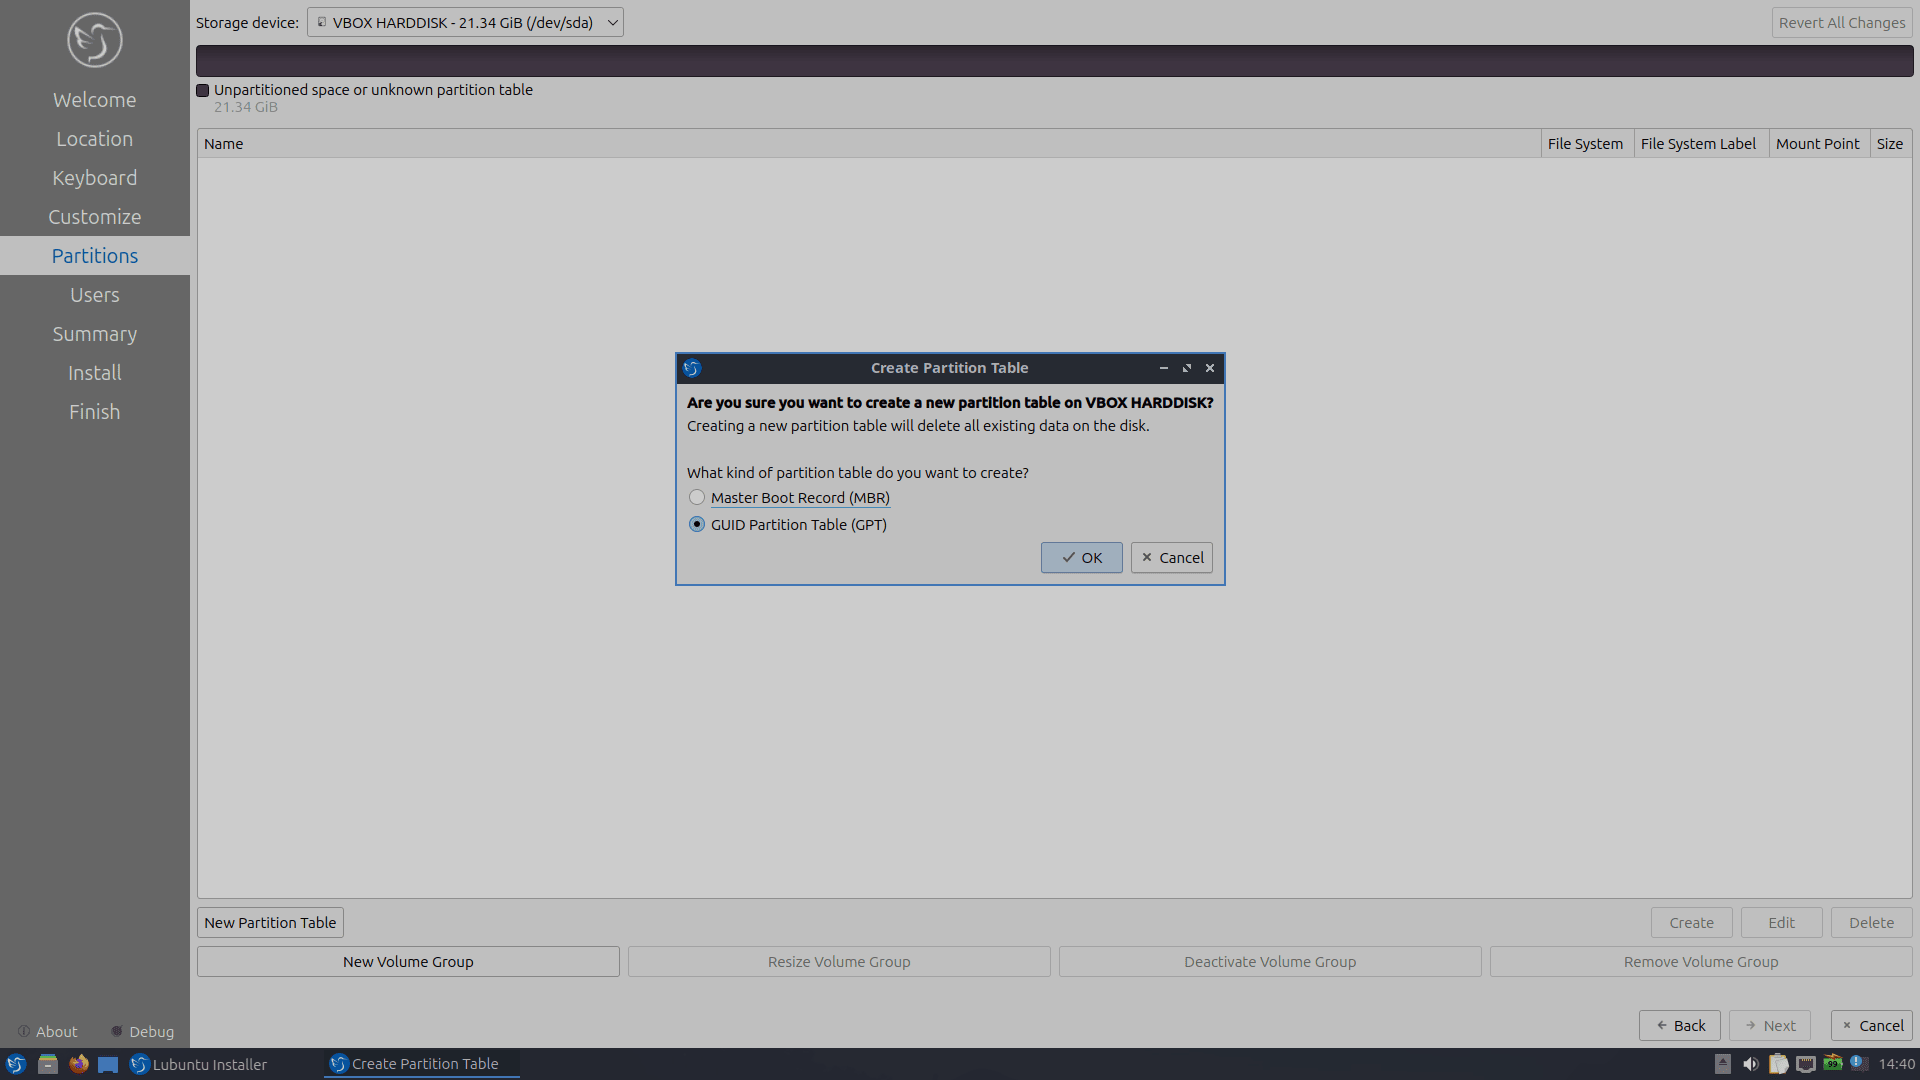Switch to Lubuntu Installer taskbar window
Screen dimensions: 1920x1080
pyautogui.click(x=200, y=1064)
